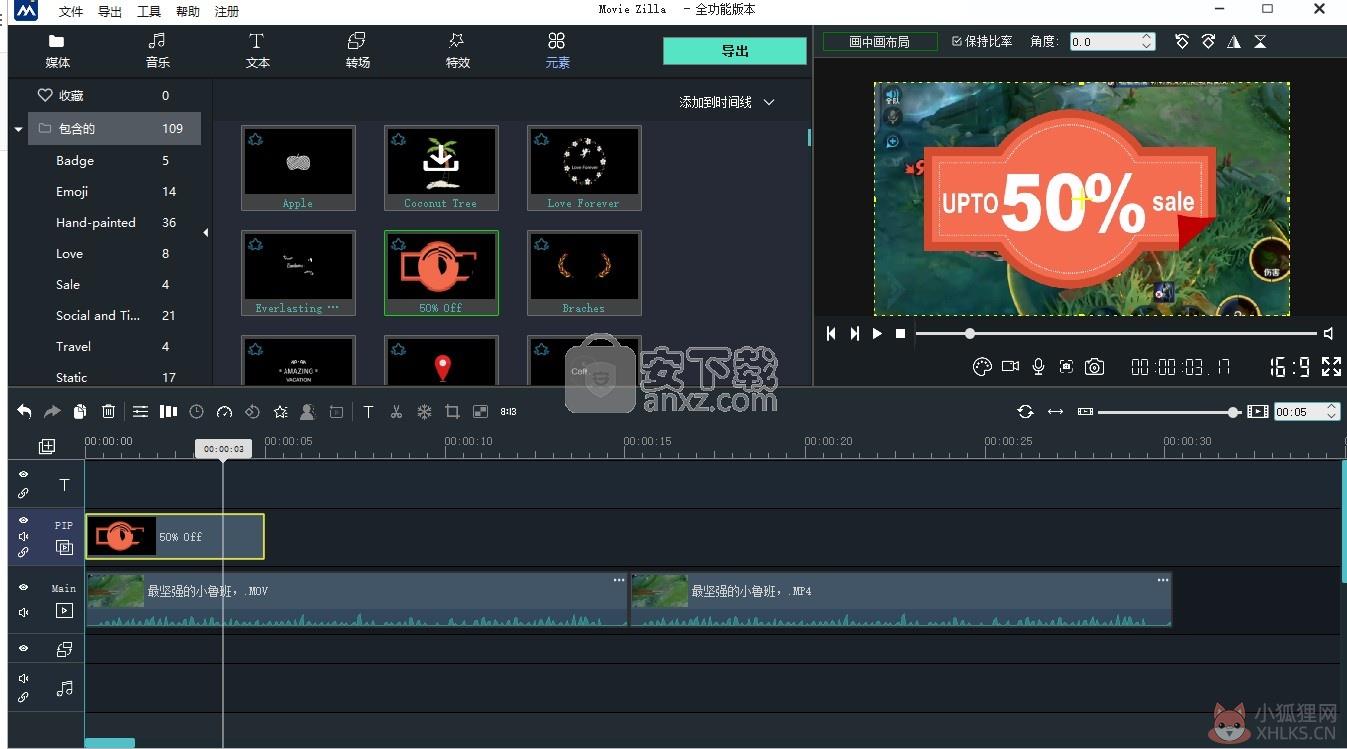Stop the preview playback
The width and height of the screenshot is (1347, 749).
point(900,333)
